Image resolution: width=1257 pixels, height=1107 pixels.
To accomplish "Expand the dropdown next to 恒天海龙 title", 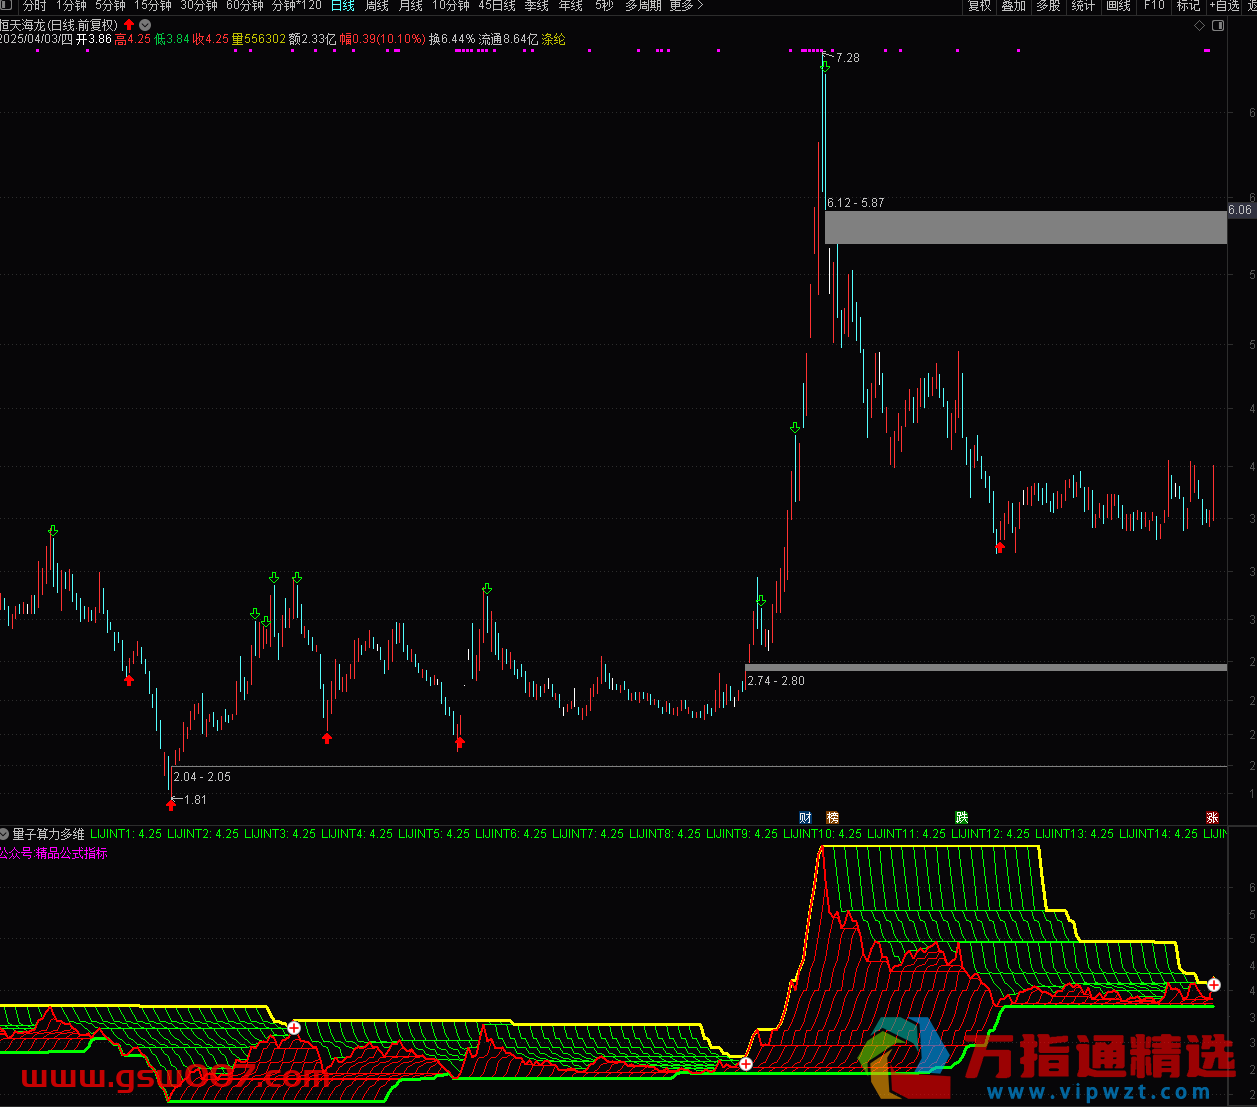I will (x=146, y=25).
